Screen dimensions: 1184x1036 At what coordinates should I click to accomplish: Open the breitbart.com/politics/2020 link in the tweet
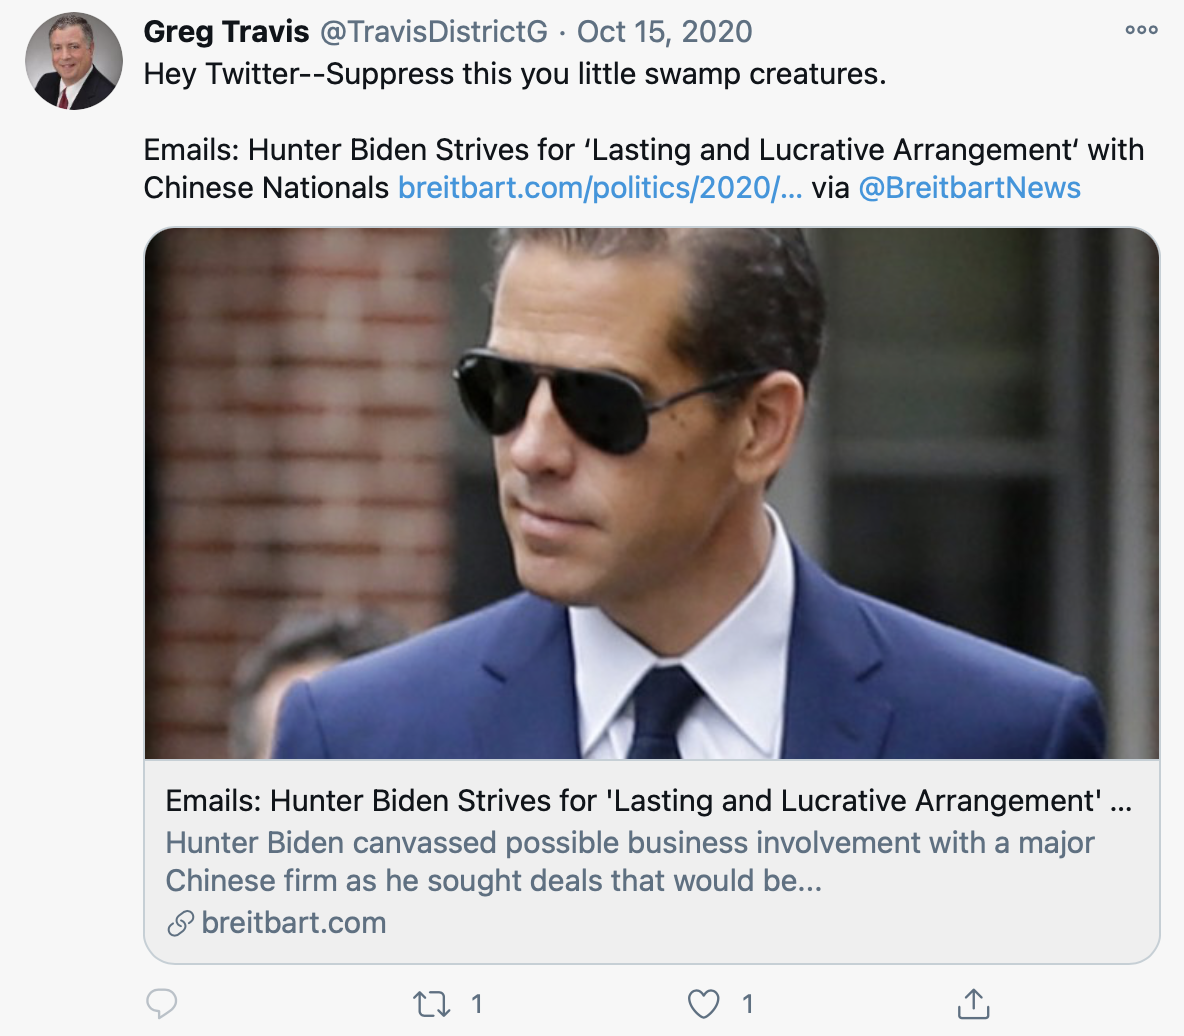click(600, 188)
